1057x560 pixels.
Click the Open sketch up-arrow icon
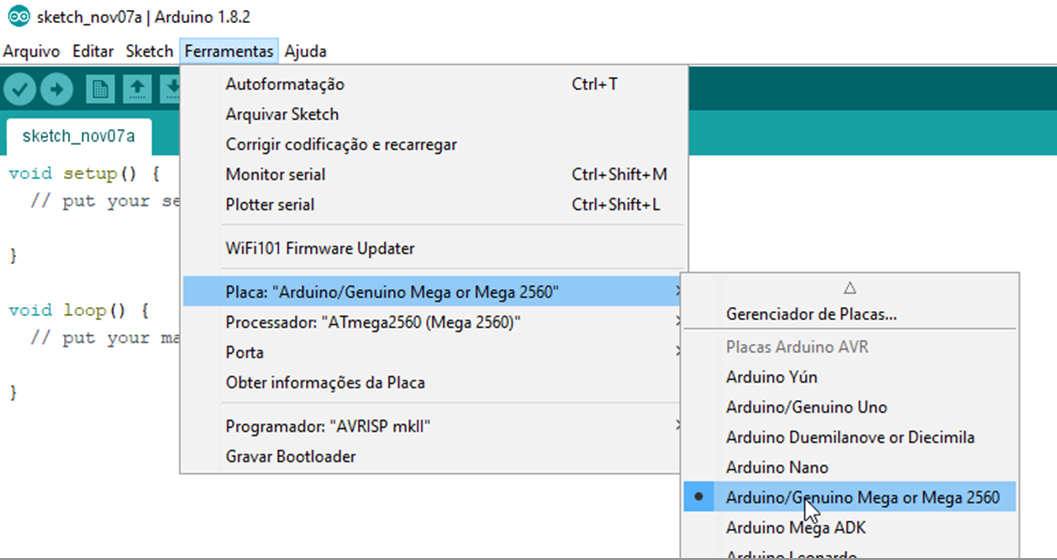click(x=137, y=90)
